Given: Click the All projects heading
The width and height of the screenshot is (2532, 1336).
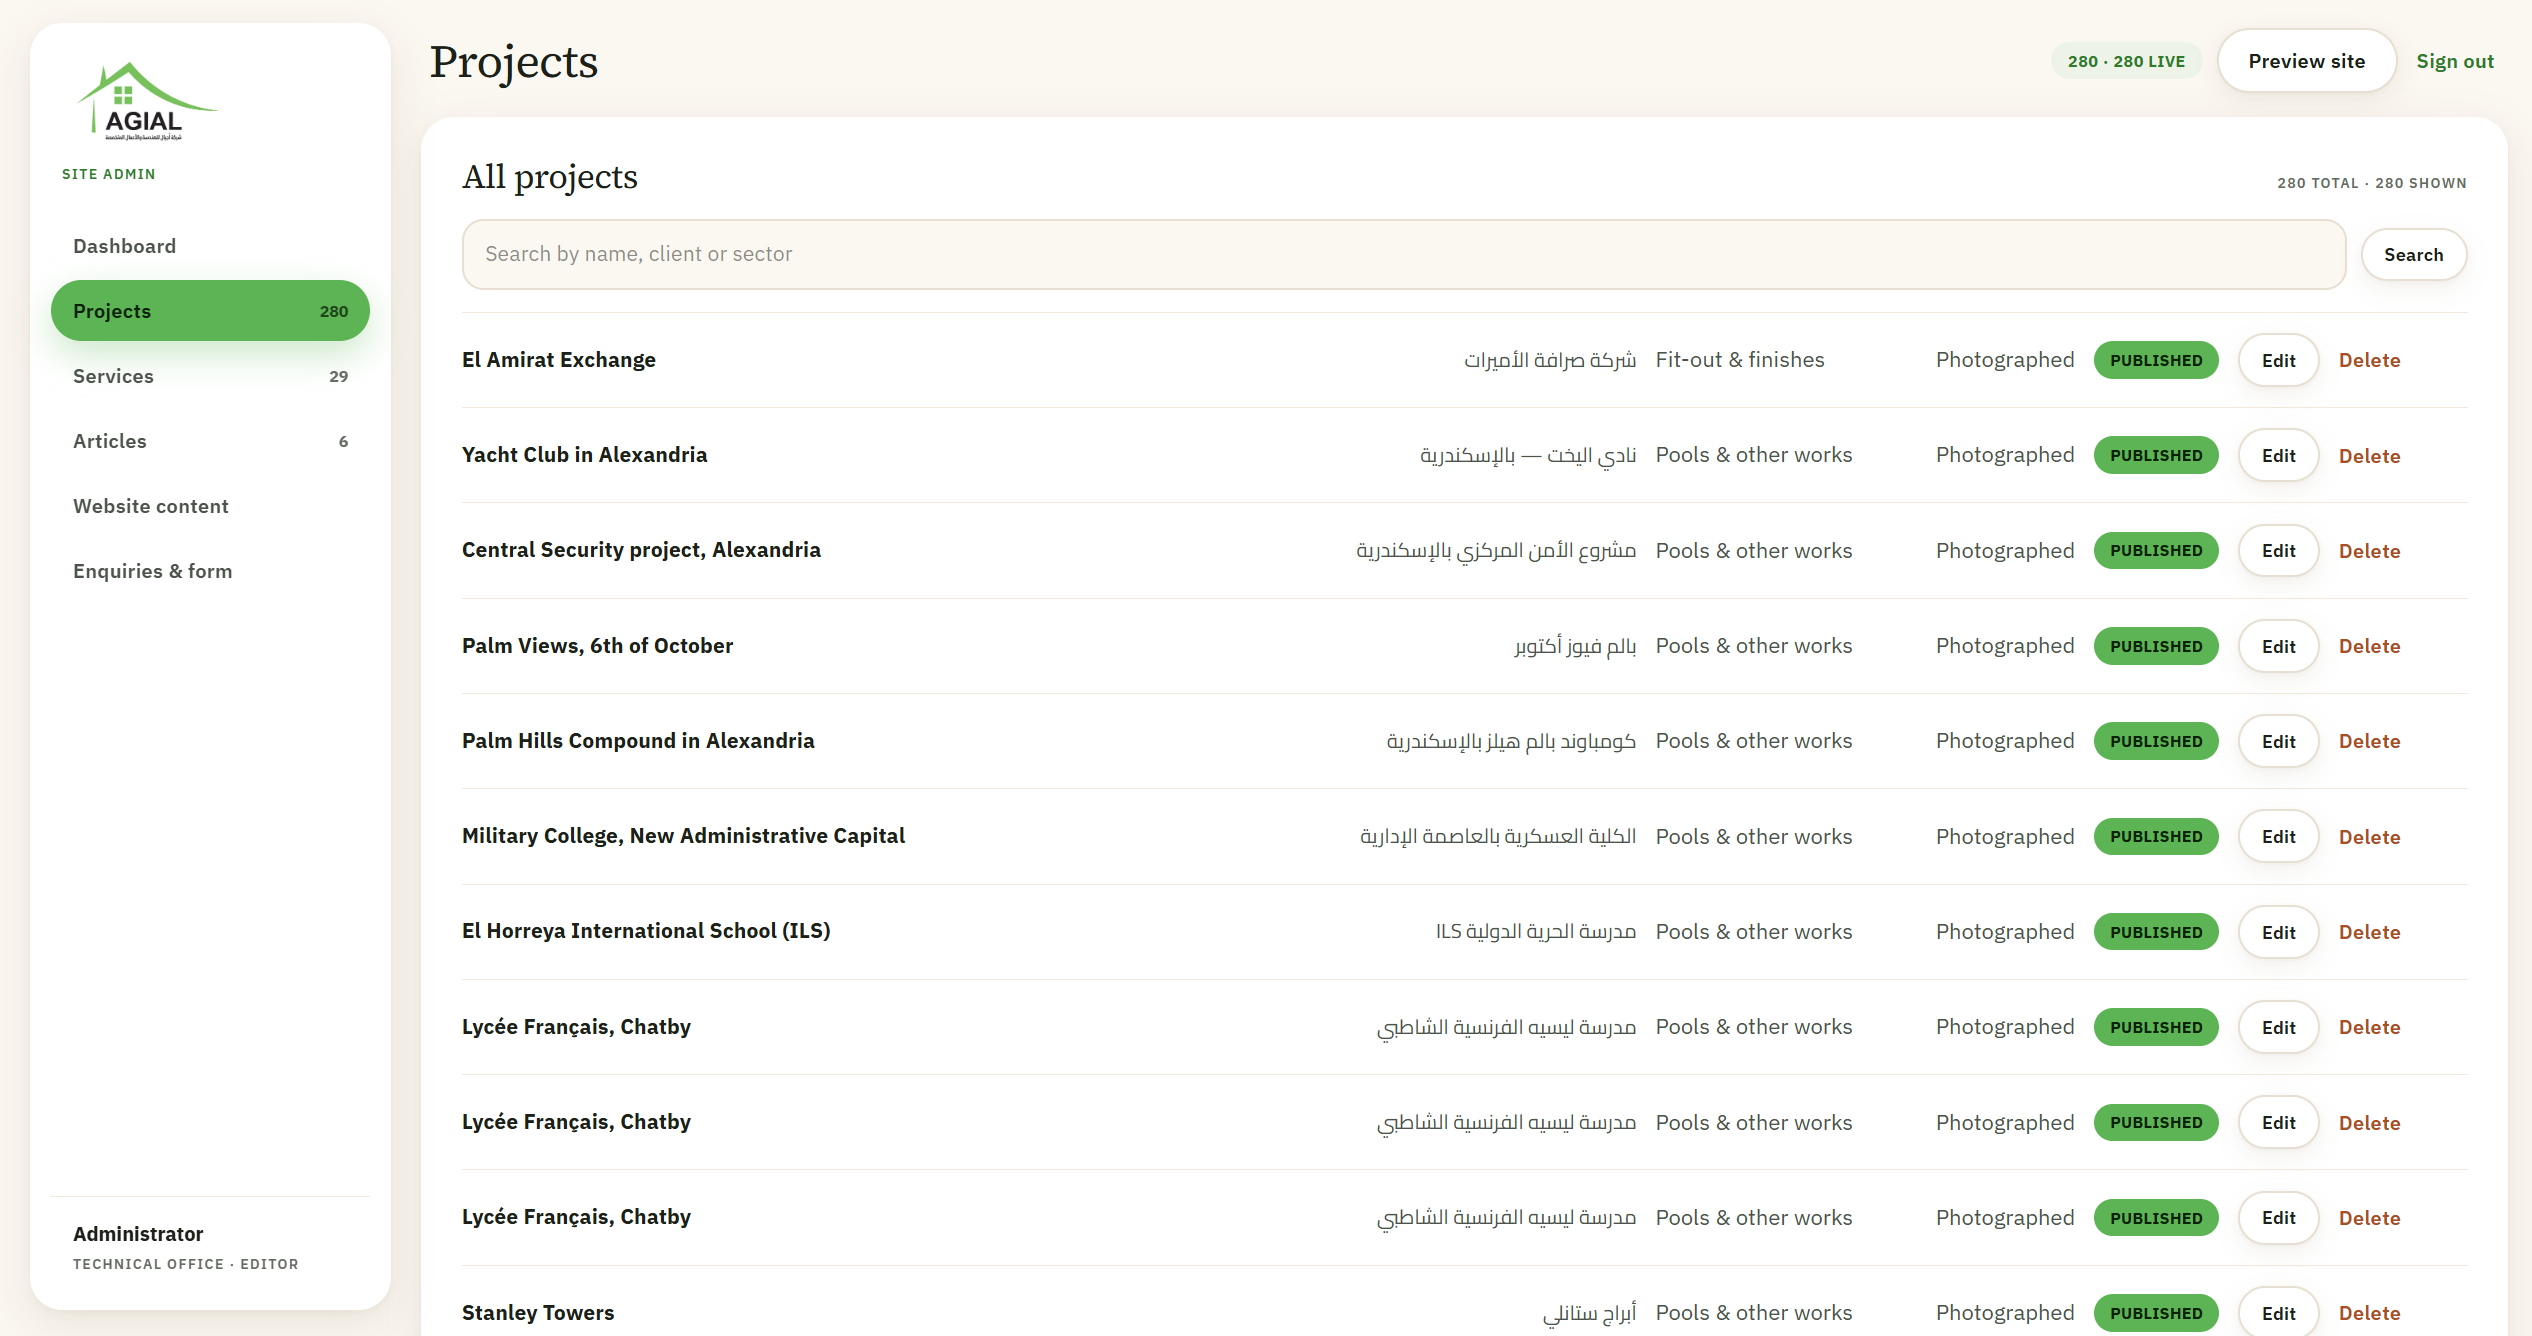Looking at the screenshot, I should click(x=550, y=177).
